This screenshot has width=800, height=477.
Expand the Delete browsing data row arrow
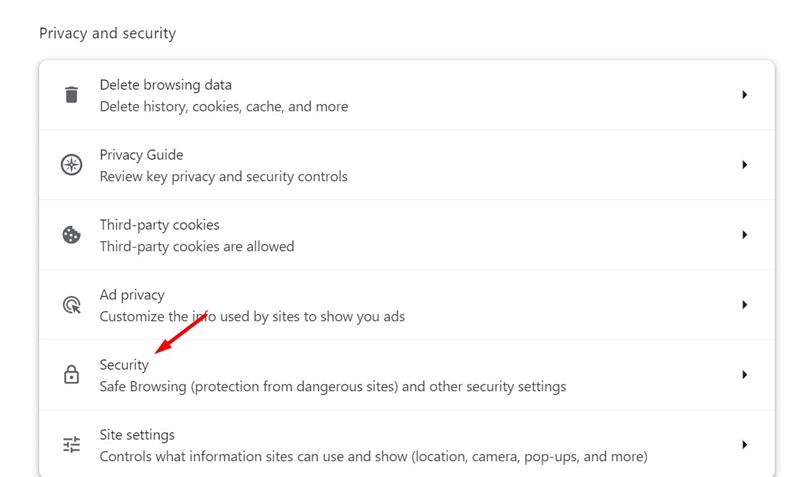coord(744,95)
